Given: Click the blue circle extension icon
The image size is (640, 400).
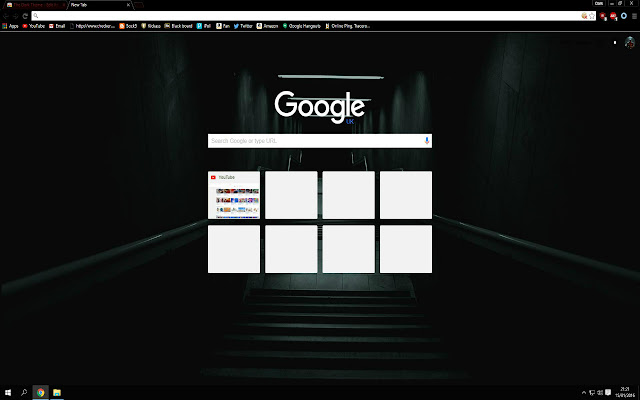Looking at the screenshot, I should (624, 16).
